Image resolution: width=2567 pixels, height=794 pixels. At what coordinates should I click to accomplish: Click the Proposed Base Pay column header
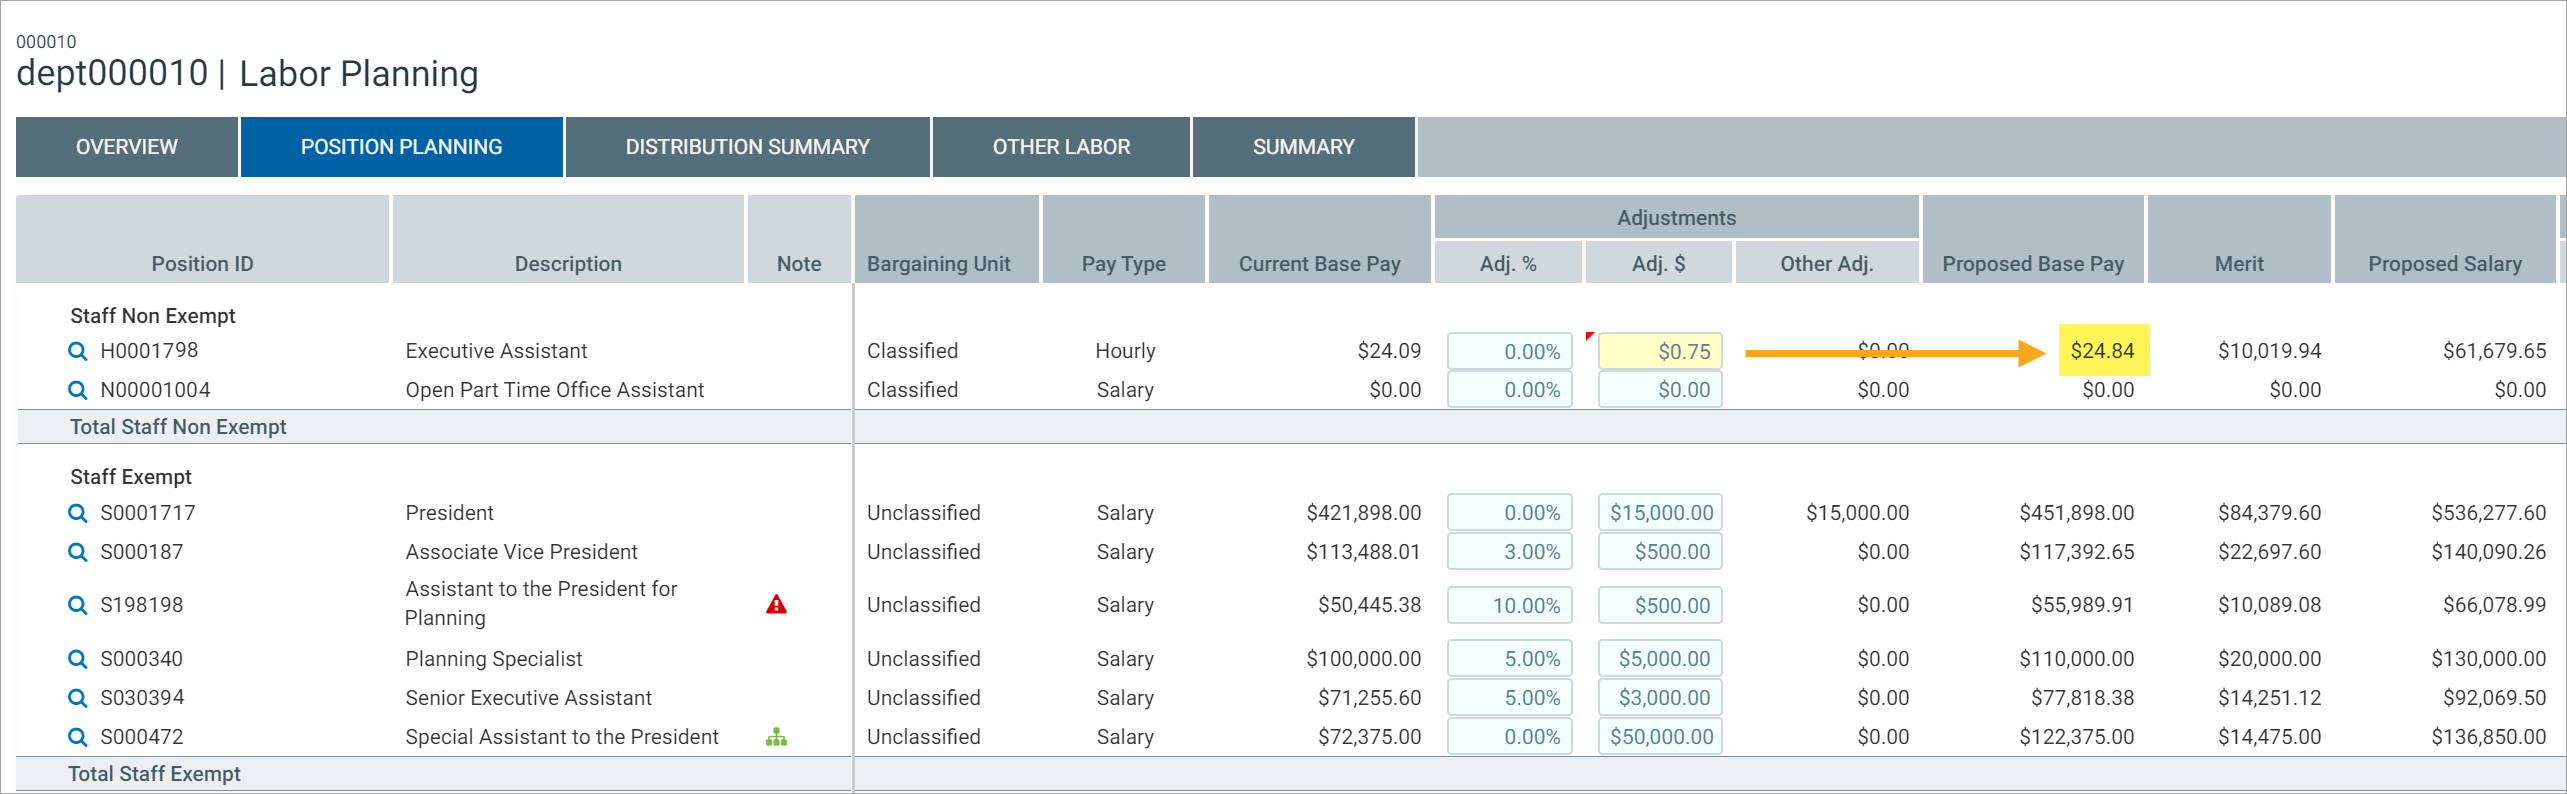(2032, 263)
